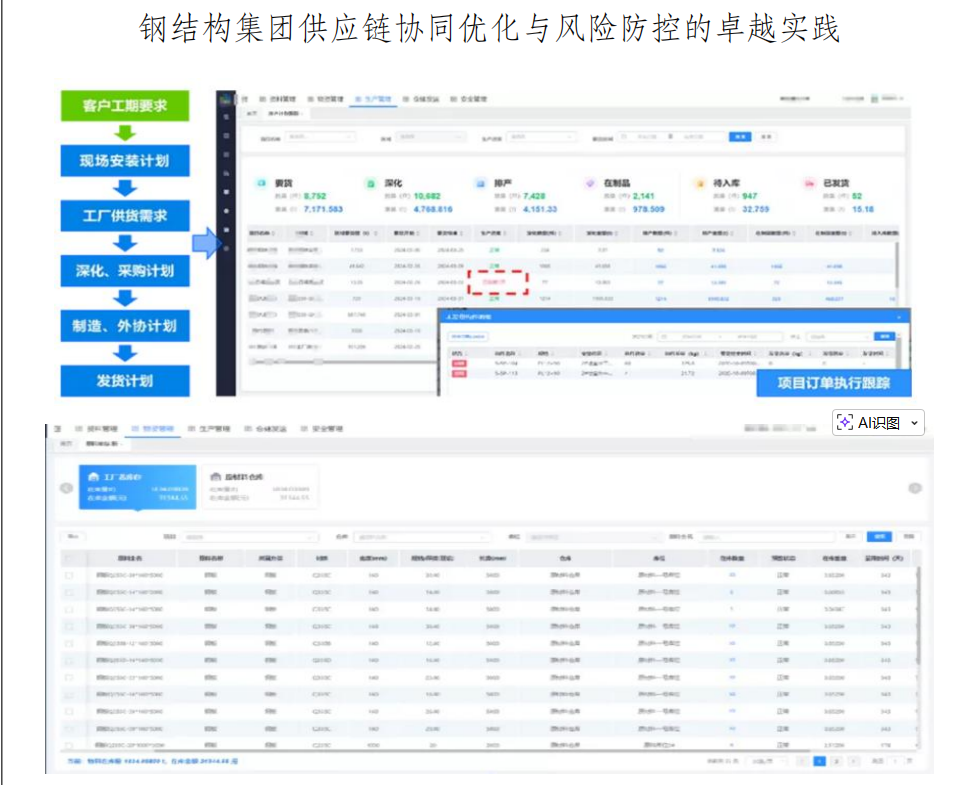Click the 深化 stat card icon
Image resolution: width=970 pixels, height=785 pixels.
pos(370,184)
